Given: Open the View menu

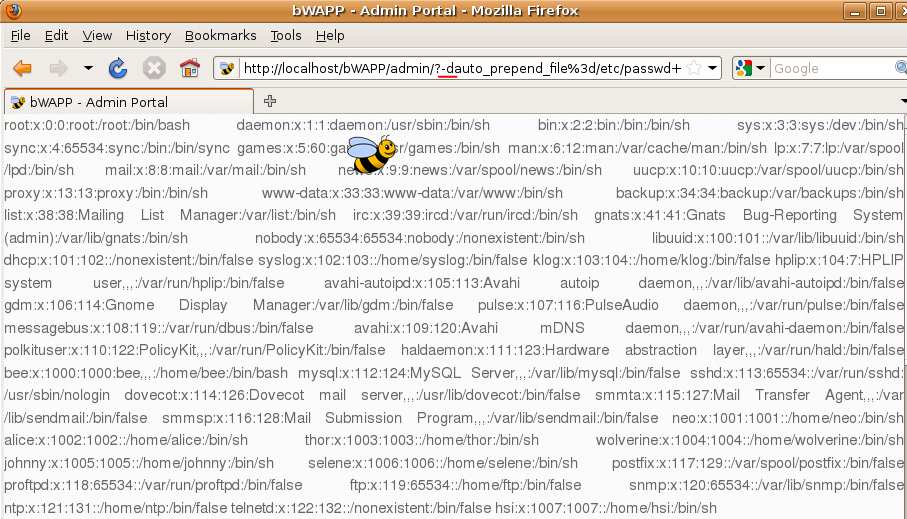Looking at the screenshot, I should [97, 35].
